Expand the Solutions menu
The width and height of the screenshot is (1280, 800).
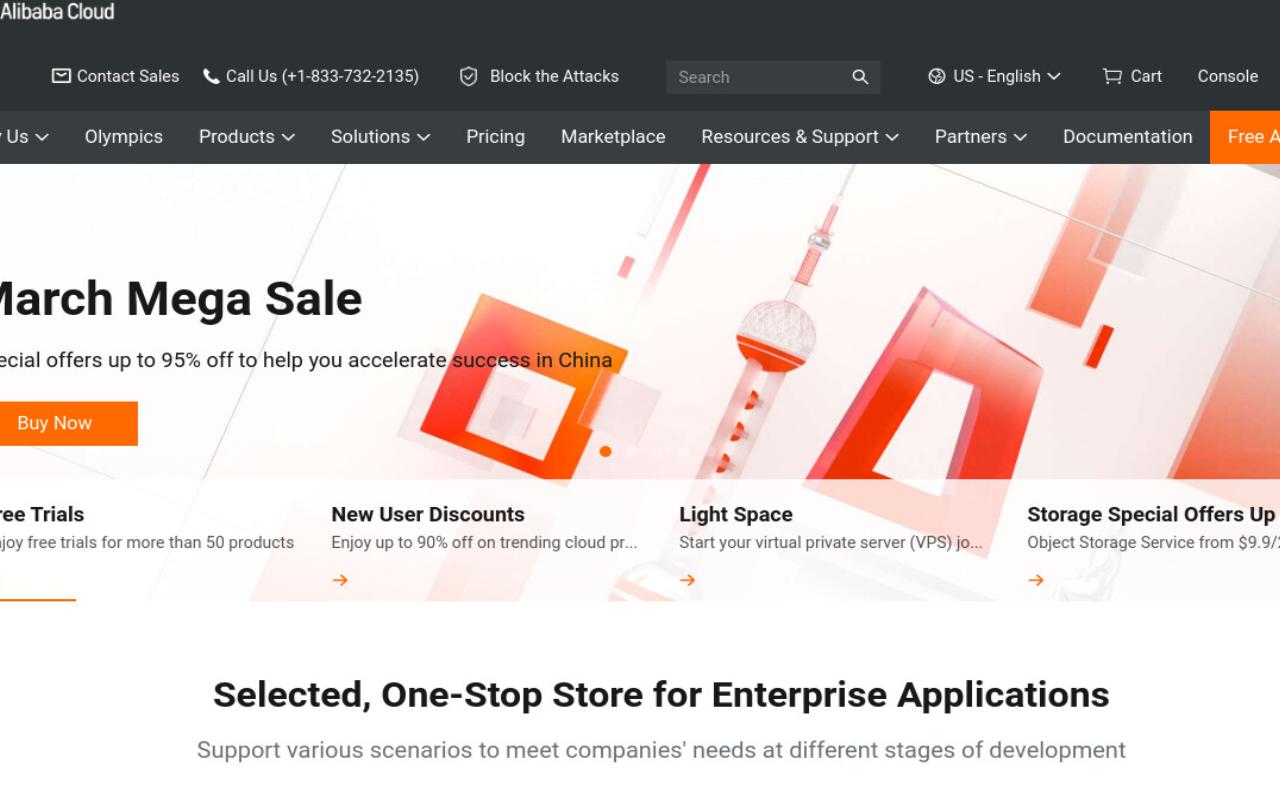point(380,137)
